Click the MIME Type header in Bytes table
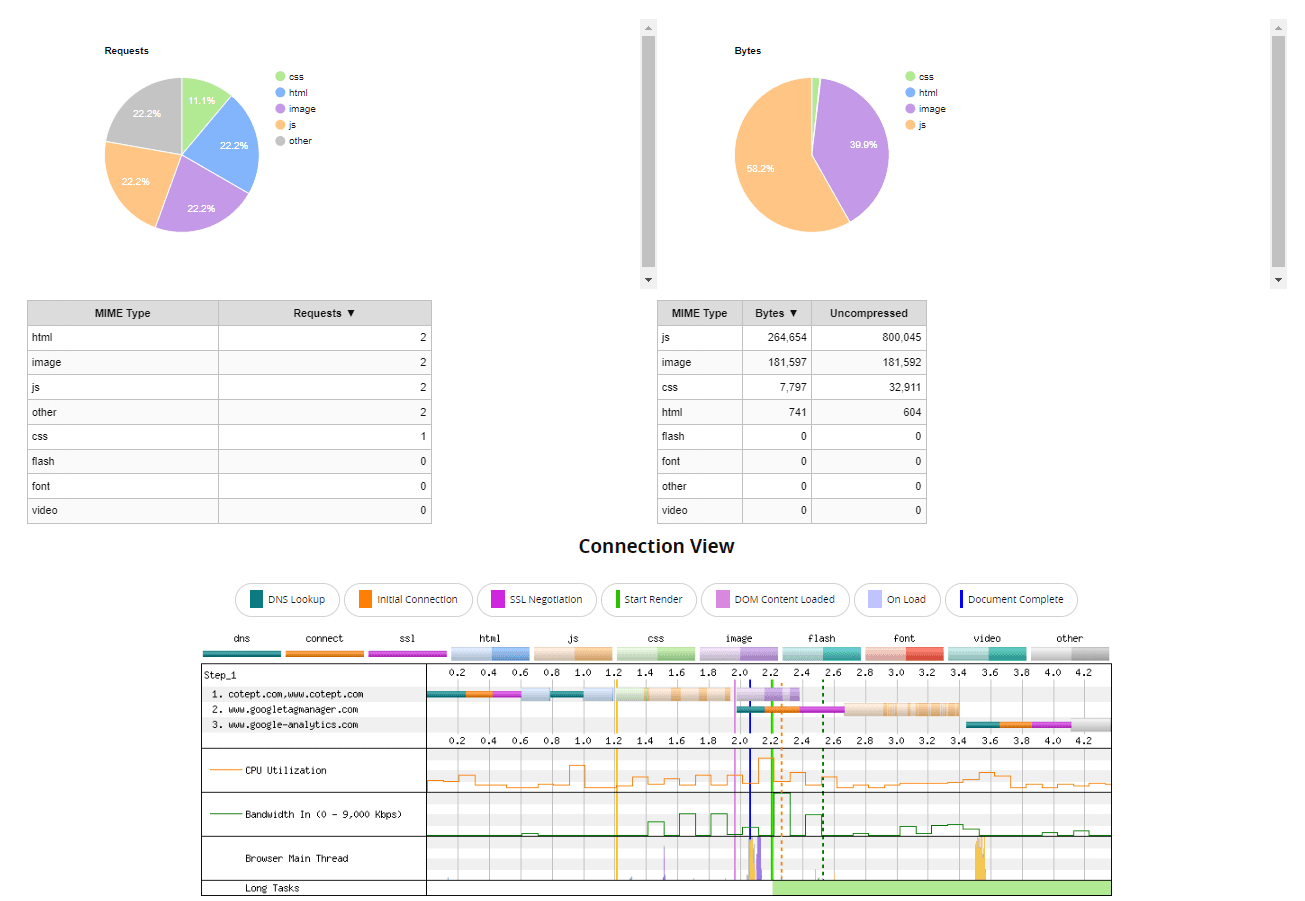The image size is (1305, 901). (x=699, y=313)
